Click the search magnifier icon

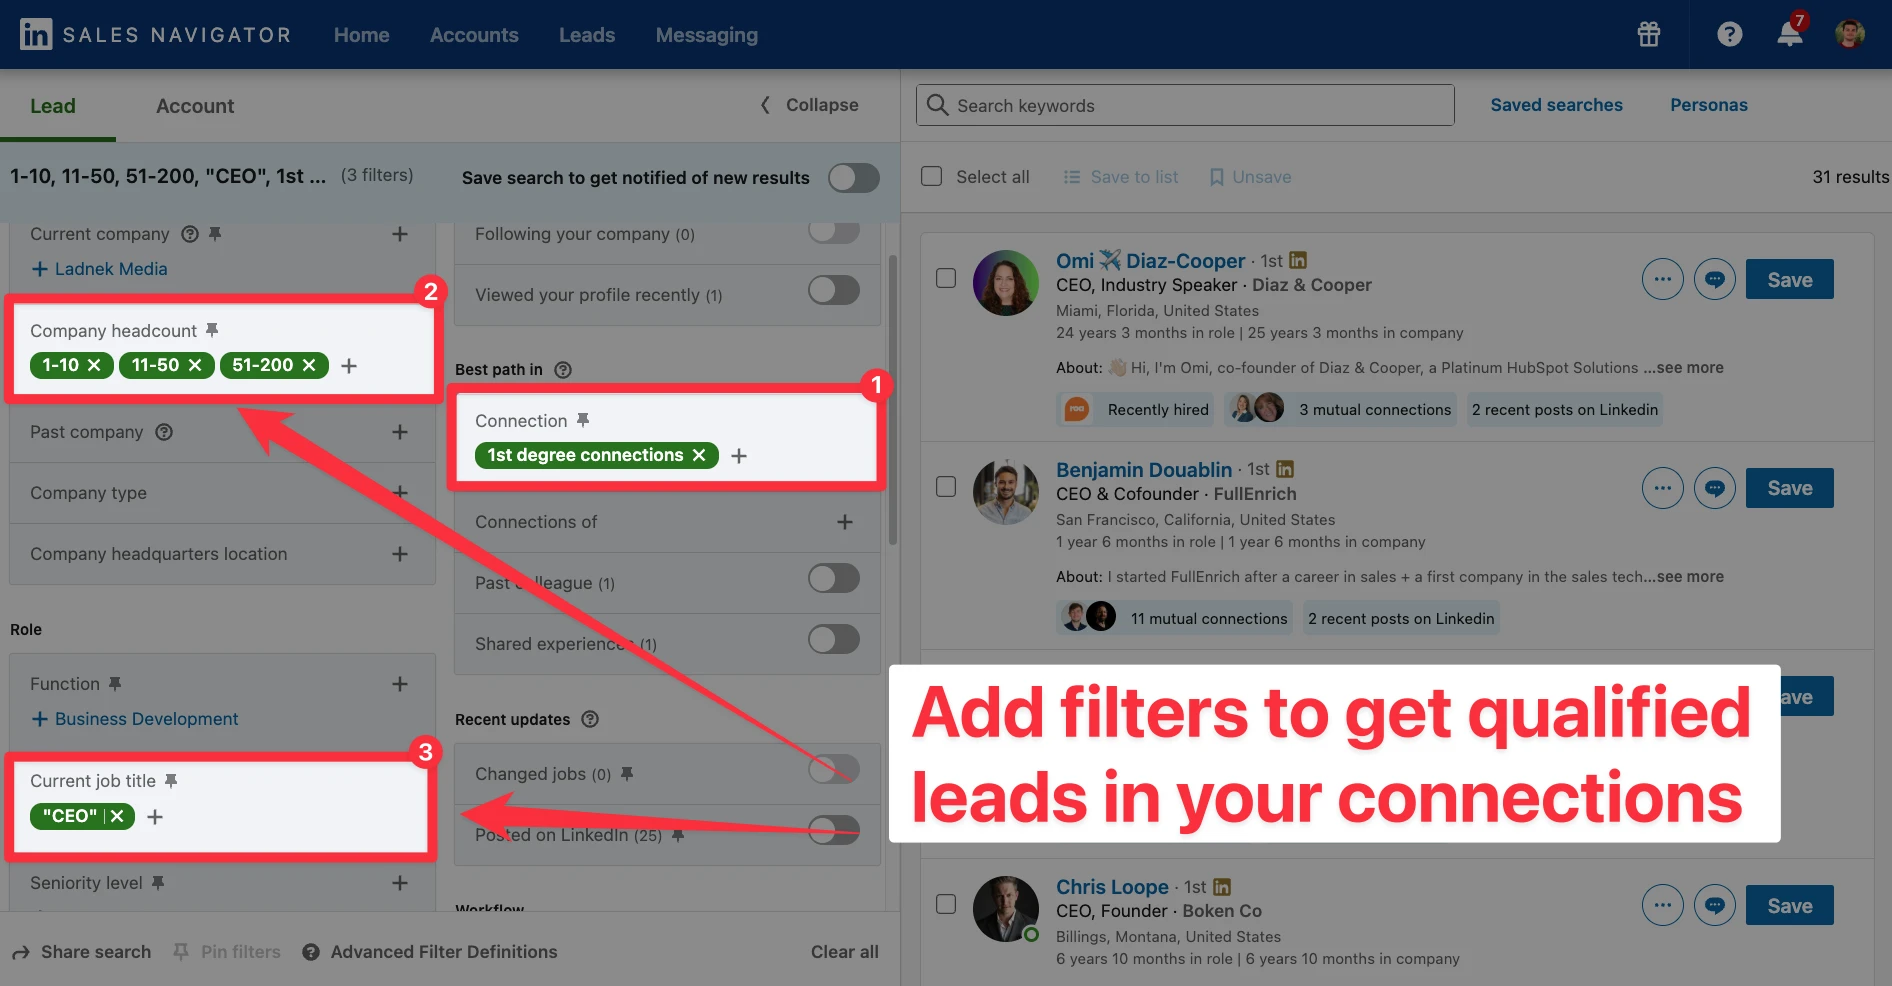tap(937, 105)
